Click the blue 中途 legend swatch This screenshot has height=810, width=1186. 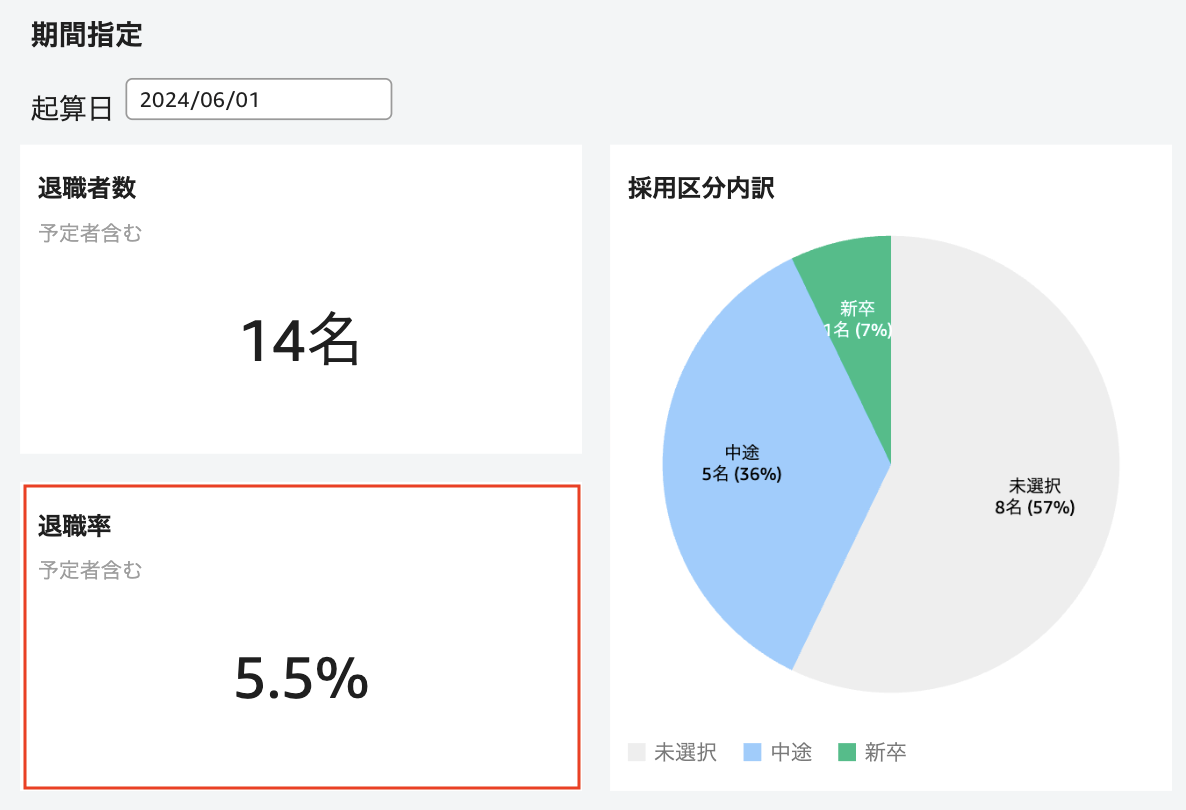(754, 752)
